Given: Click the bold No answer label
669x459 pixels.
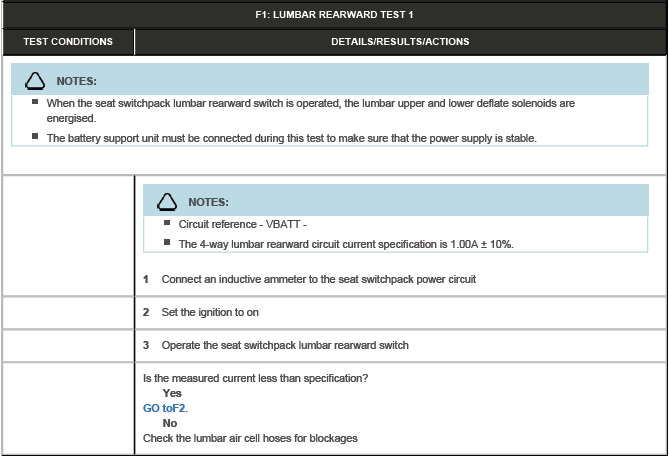Looking at the screenshot, I should (170, 423).
